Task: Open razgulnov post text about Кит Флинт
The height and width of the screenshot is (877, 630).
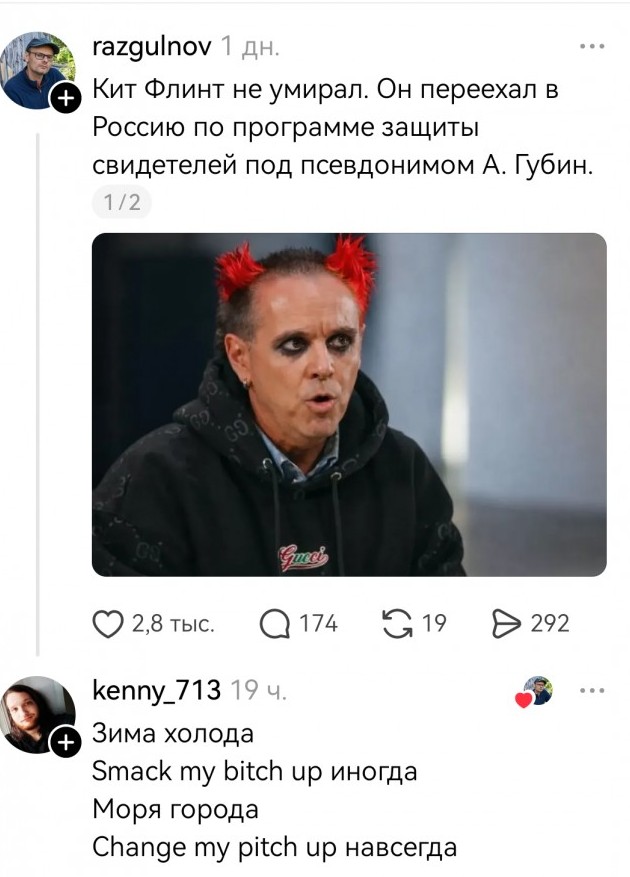Action: [x=342, y=128]
